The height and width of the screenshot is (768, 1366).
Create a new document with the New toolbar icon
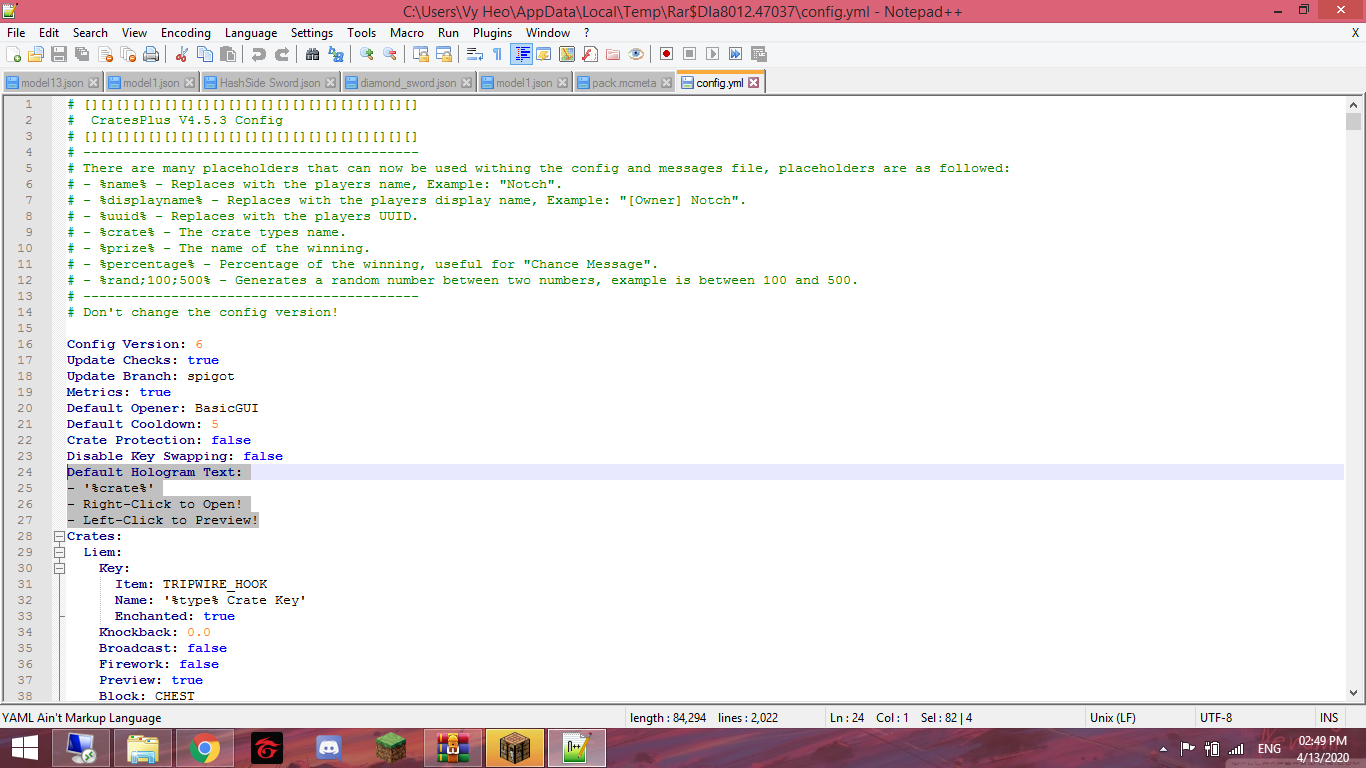tap(14, 54)
